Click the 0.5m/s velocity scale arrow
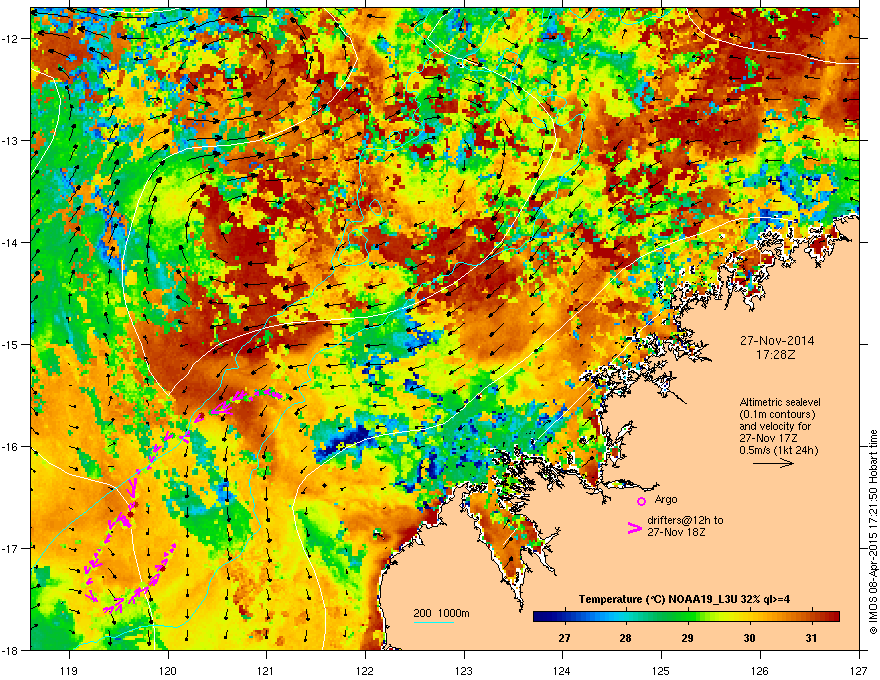 (773, 463)
